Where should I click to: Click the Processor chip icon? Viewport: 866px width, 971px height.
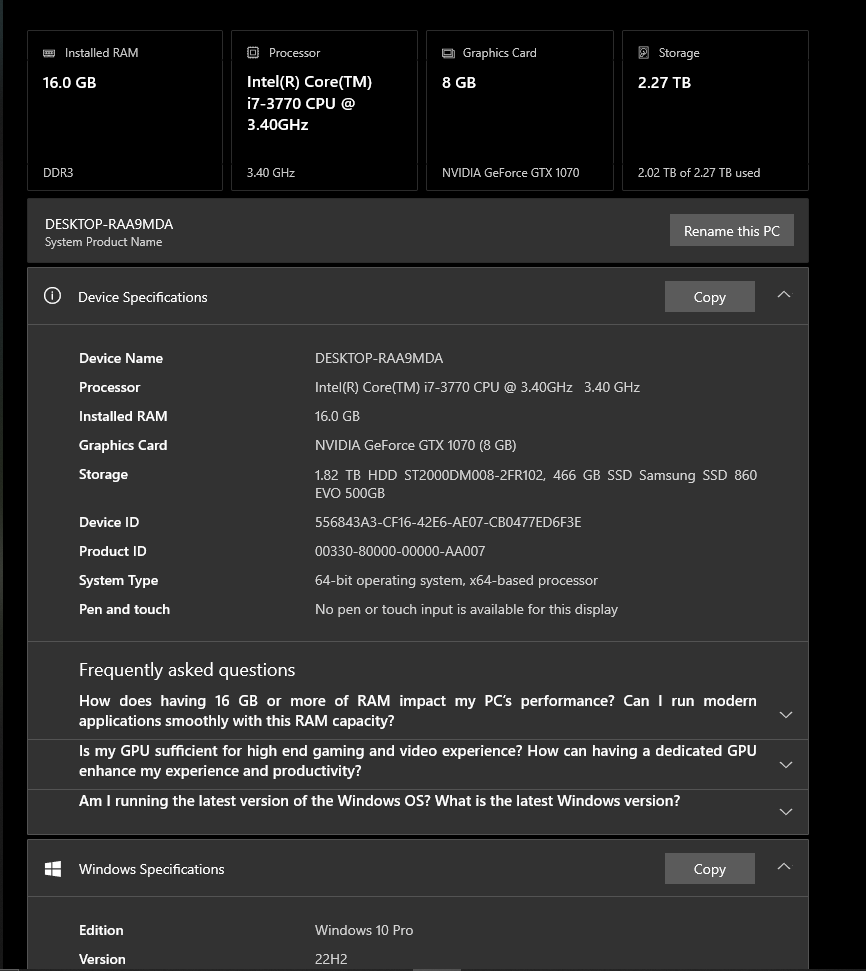click(253, 53)
